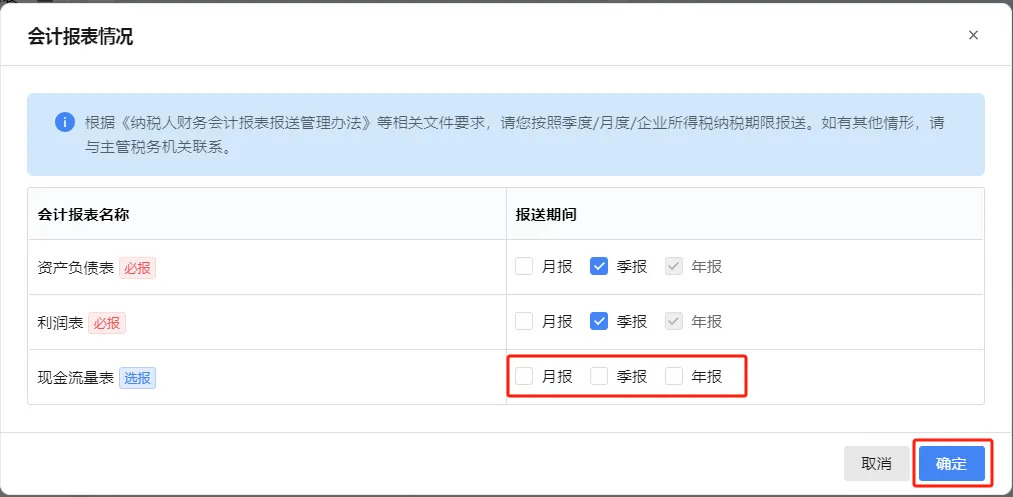Click the 年报 checkbox in 利润表 row
The height and width of the screenshot is (497, 1013).
point(674,321)
